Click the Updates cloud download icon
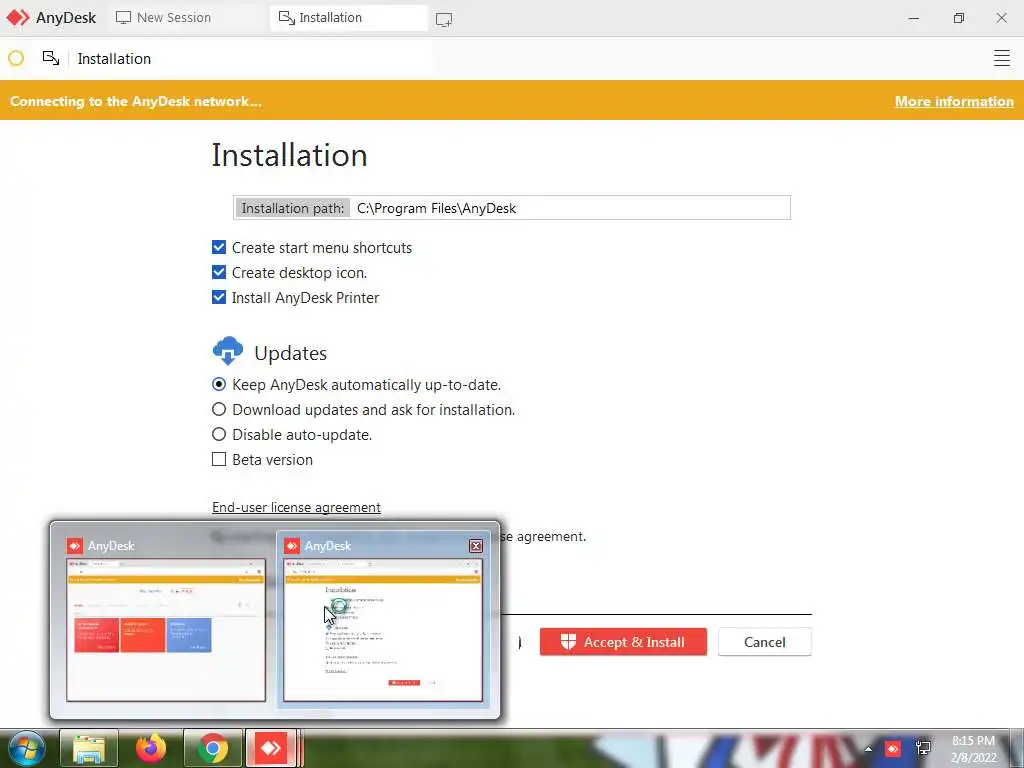Screen dimensions: 1024x768 click(x=228, y=351)
